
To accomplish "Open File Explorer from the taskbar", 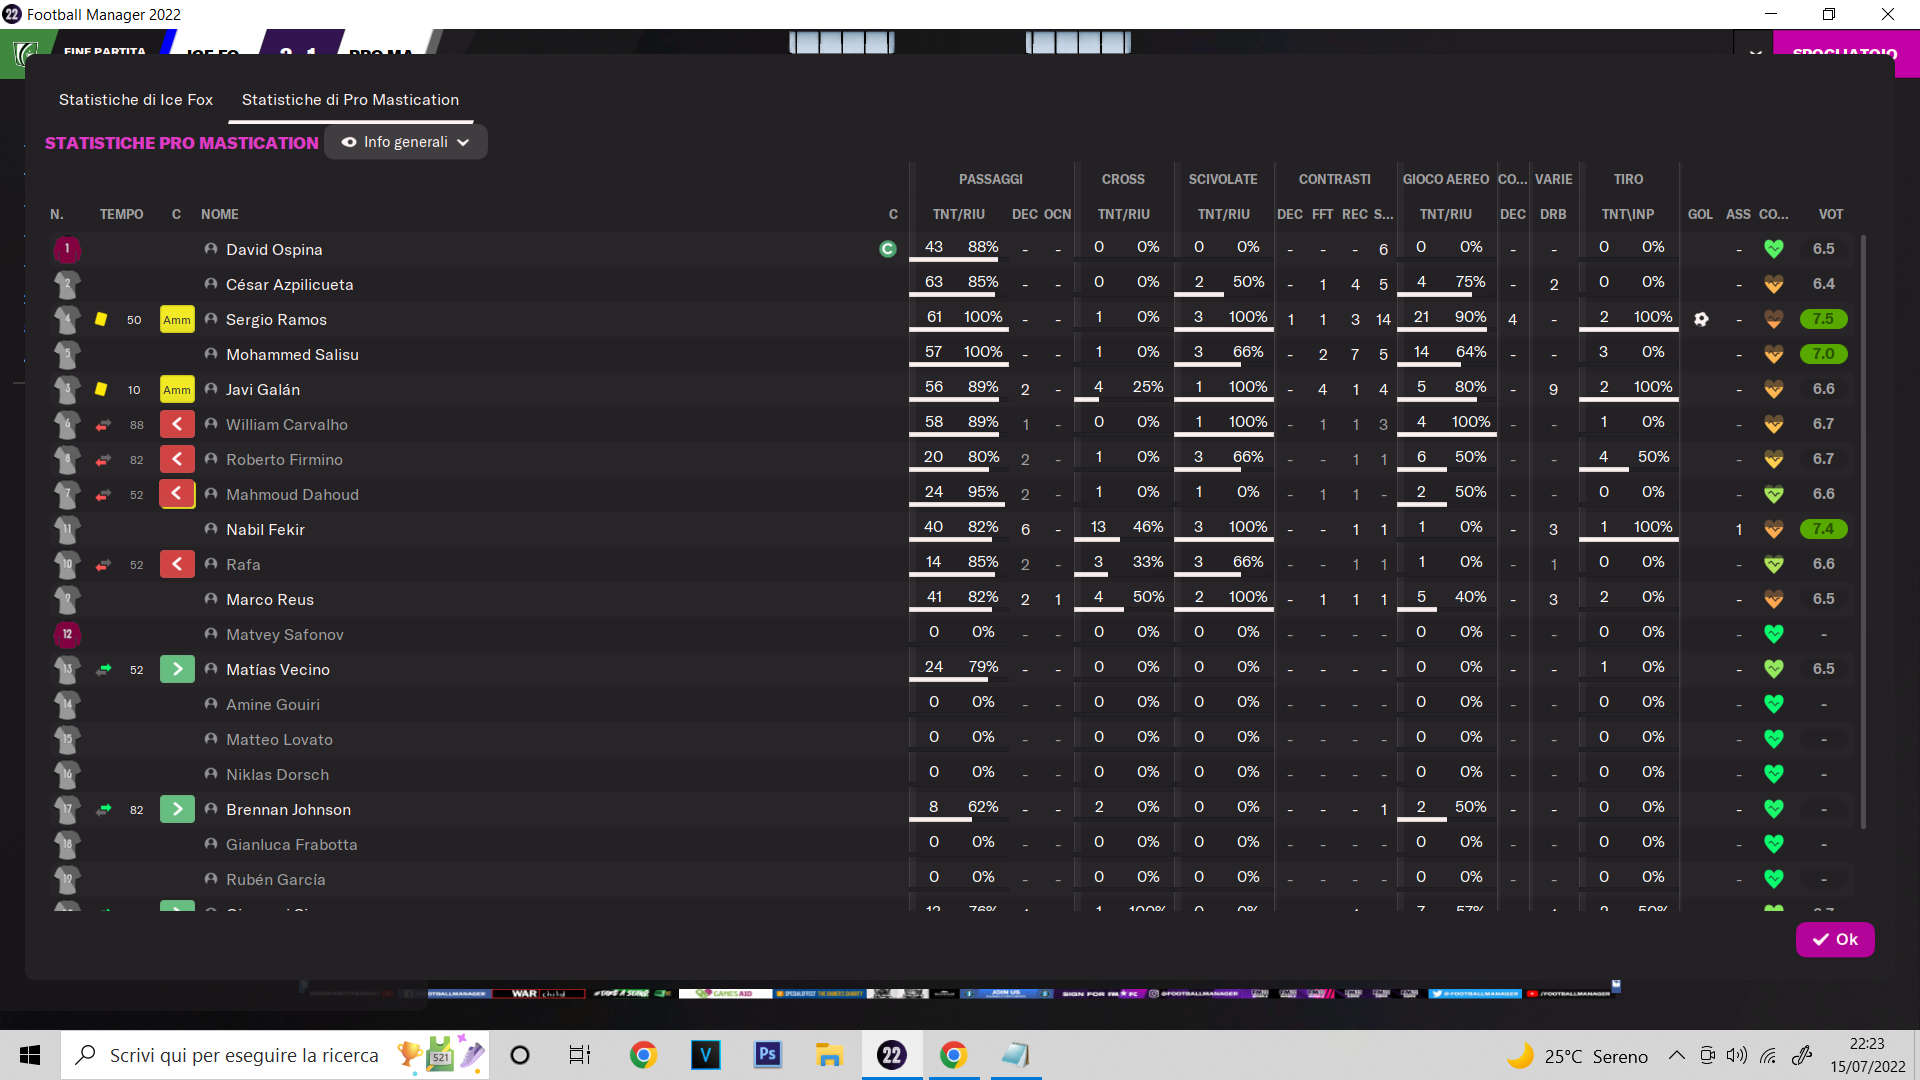I will (x=829, y=1055).
